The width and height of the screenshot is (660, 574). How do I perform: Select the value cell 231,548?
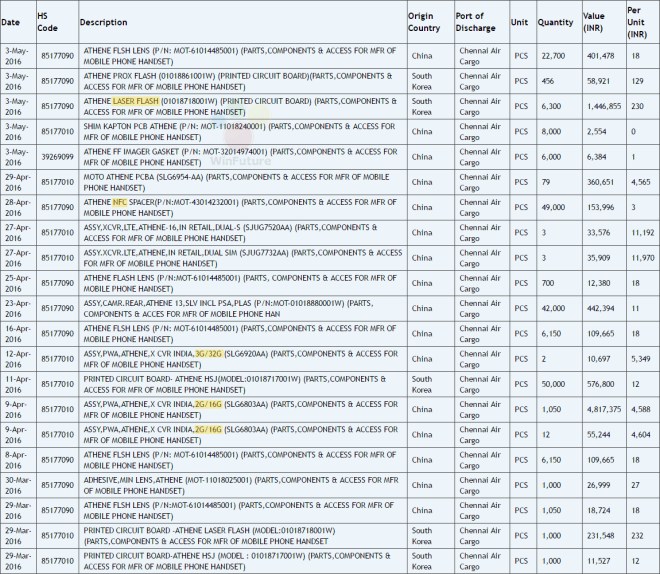coord(601,536)
